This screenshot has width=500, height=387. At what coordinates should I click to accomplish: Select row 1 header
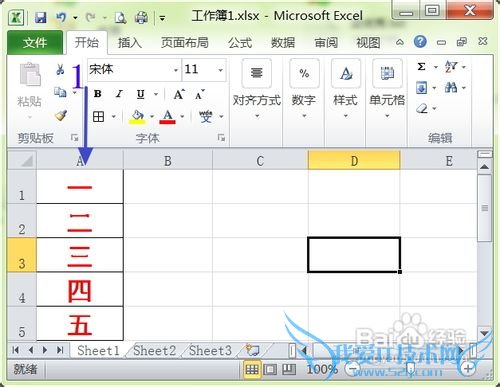tap(22, 187)
